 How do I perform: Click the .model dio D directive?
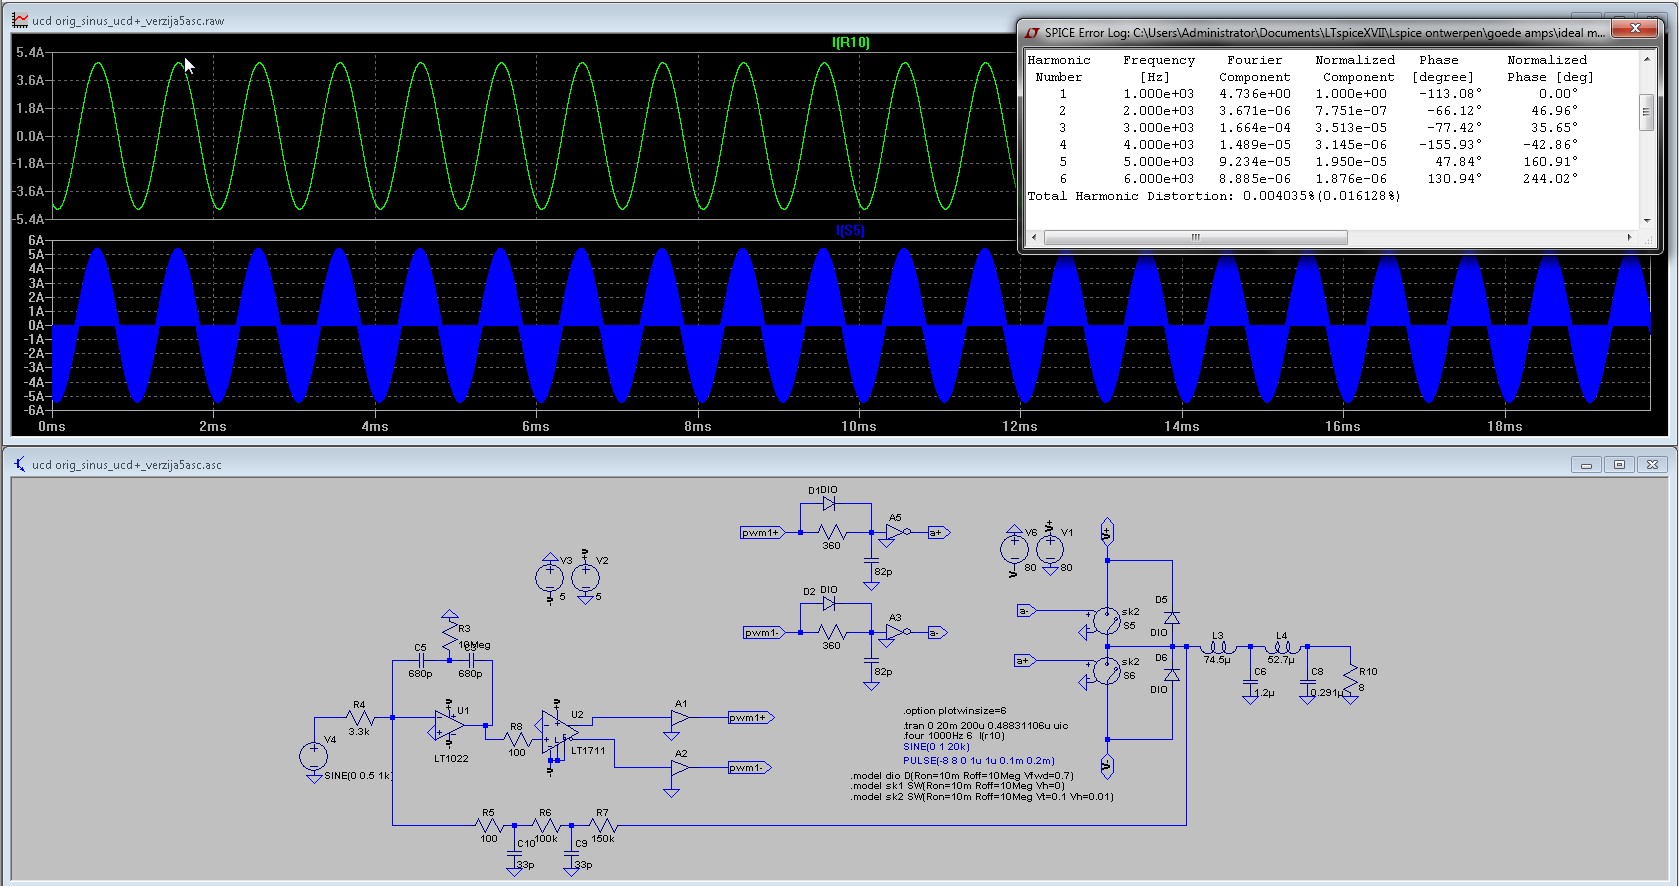pos(962,776)
